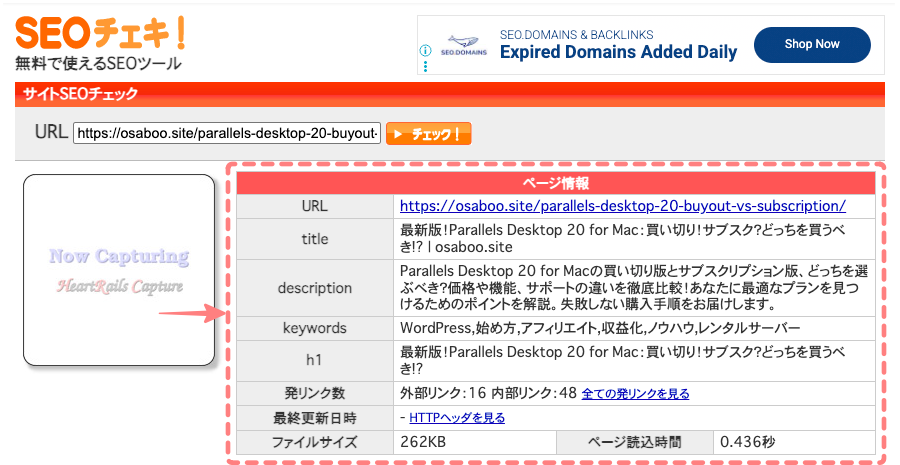Click the Now Capturing site thumbnail
The height and width of the screenshot is (465, 900).
pos(119,270)
